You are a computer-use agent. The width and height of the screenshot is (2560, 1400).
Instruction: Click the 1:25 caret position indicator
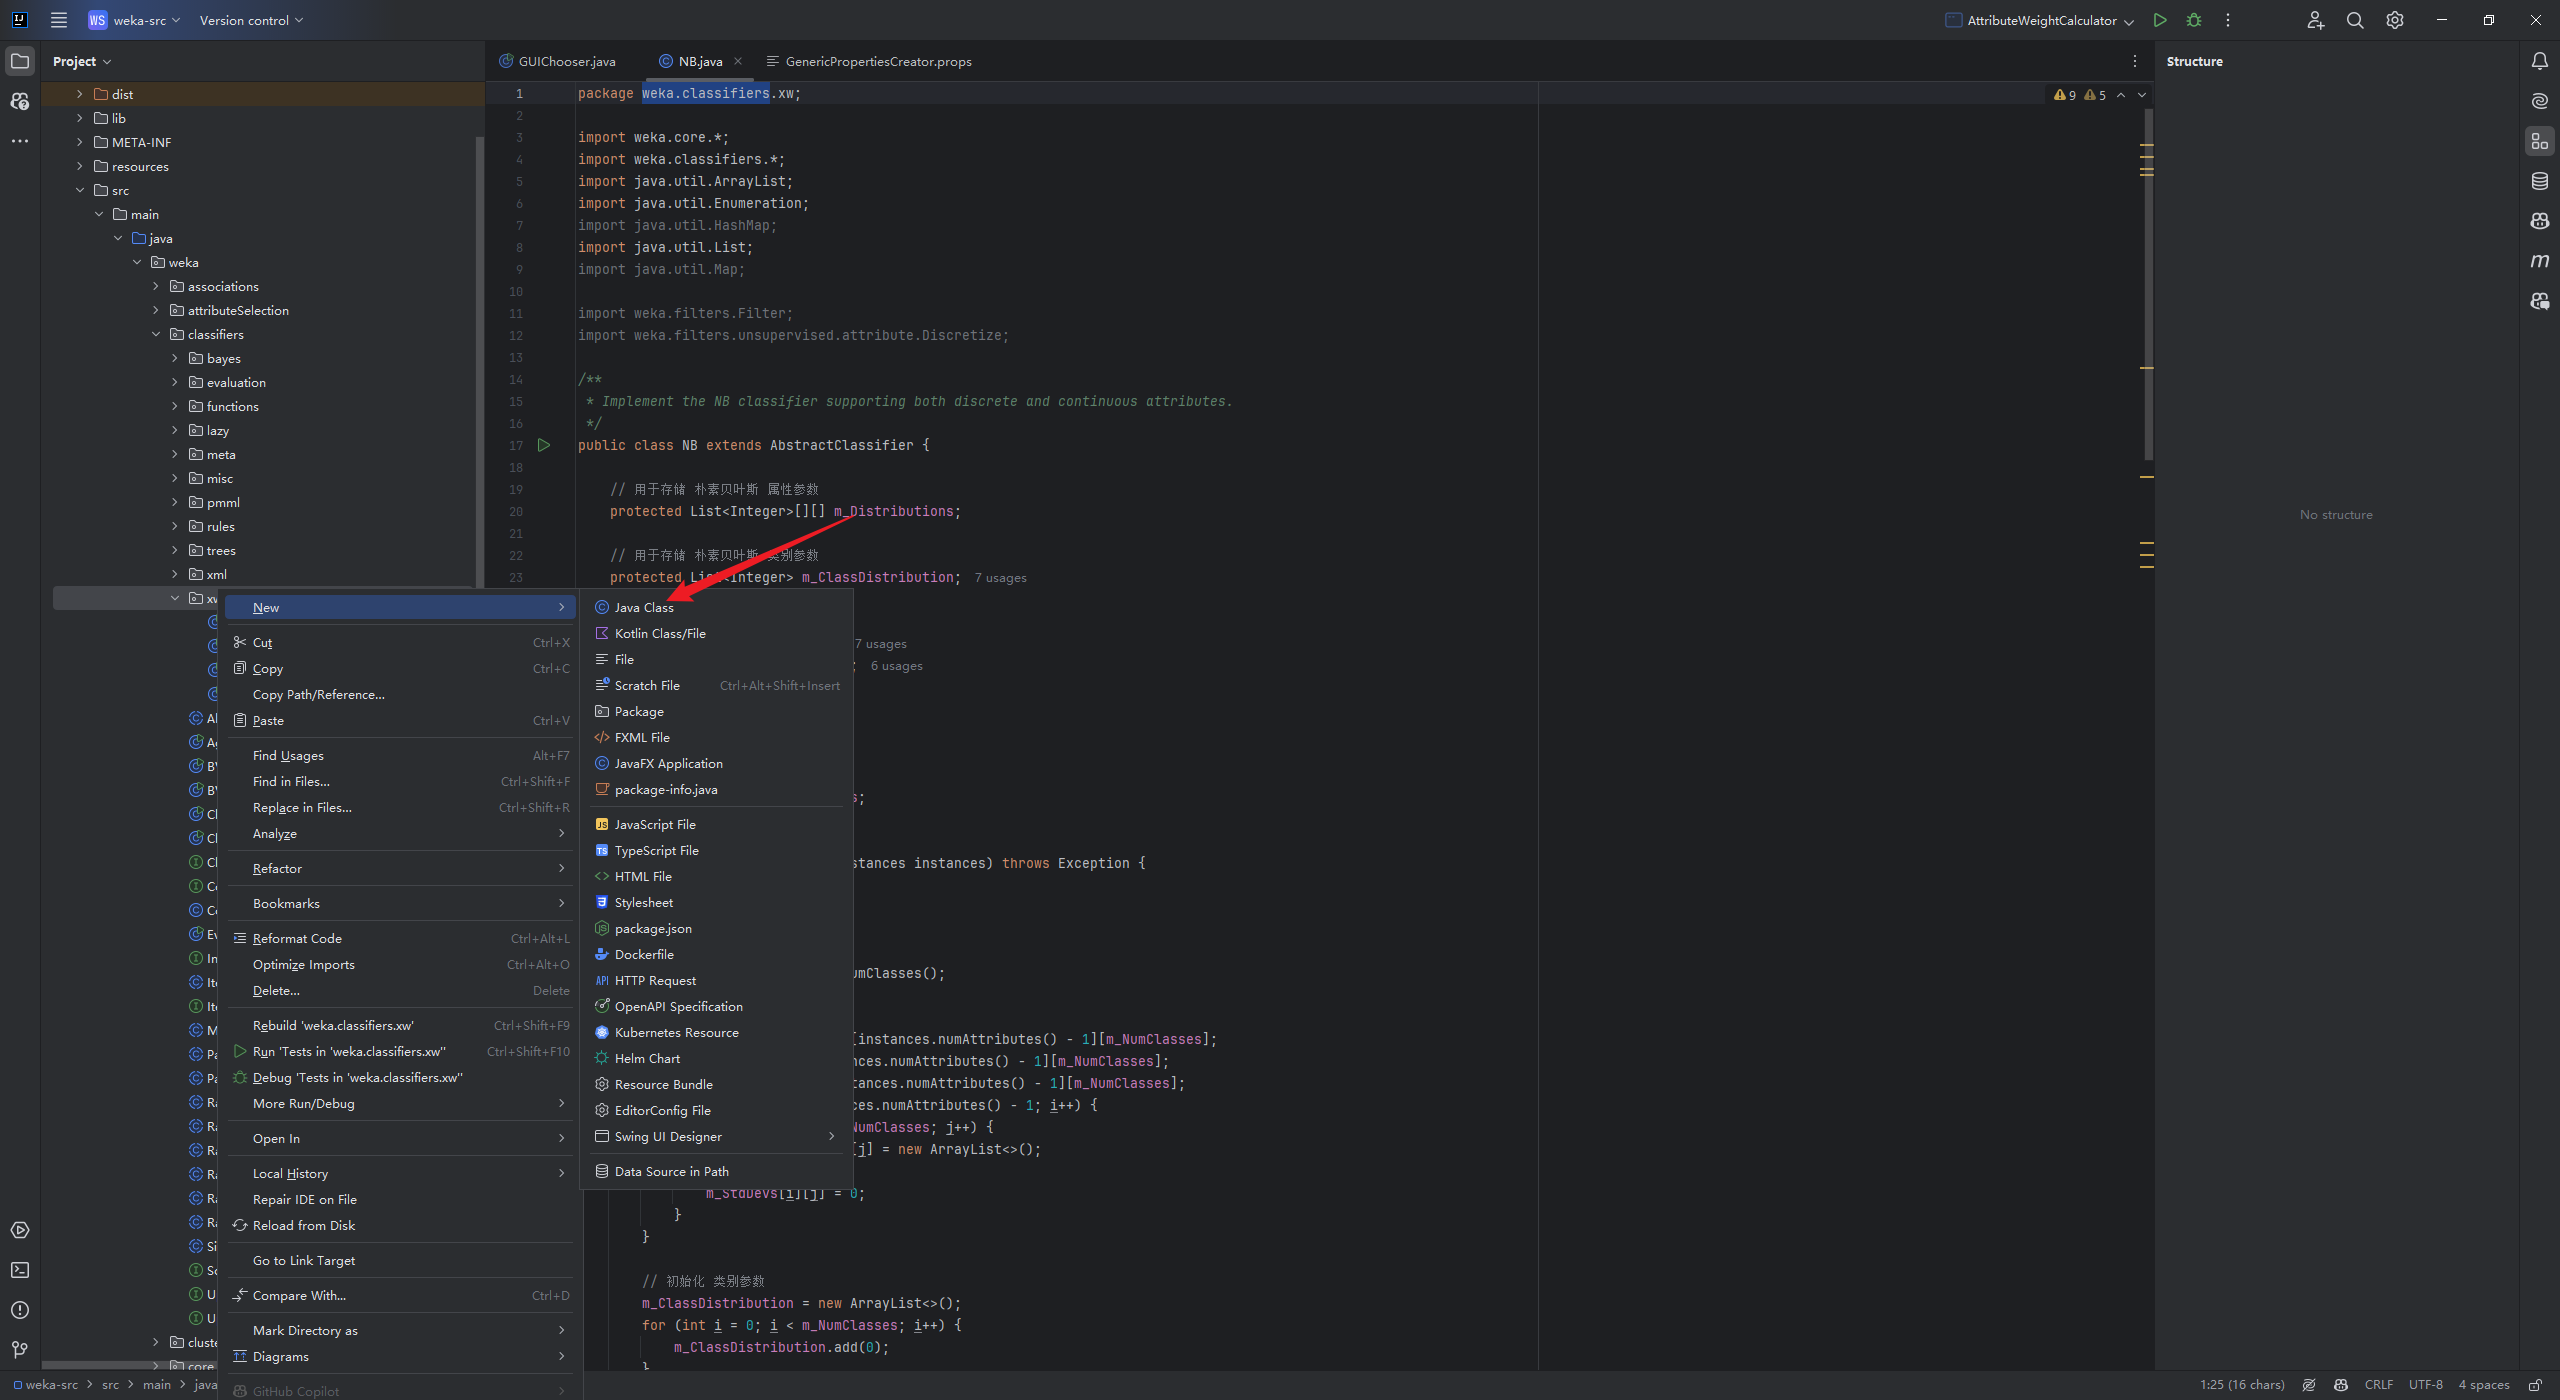pyautogui.click(x=2242, y=1385)
